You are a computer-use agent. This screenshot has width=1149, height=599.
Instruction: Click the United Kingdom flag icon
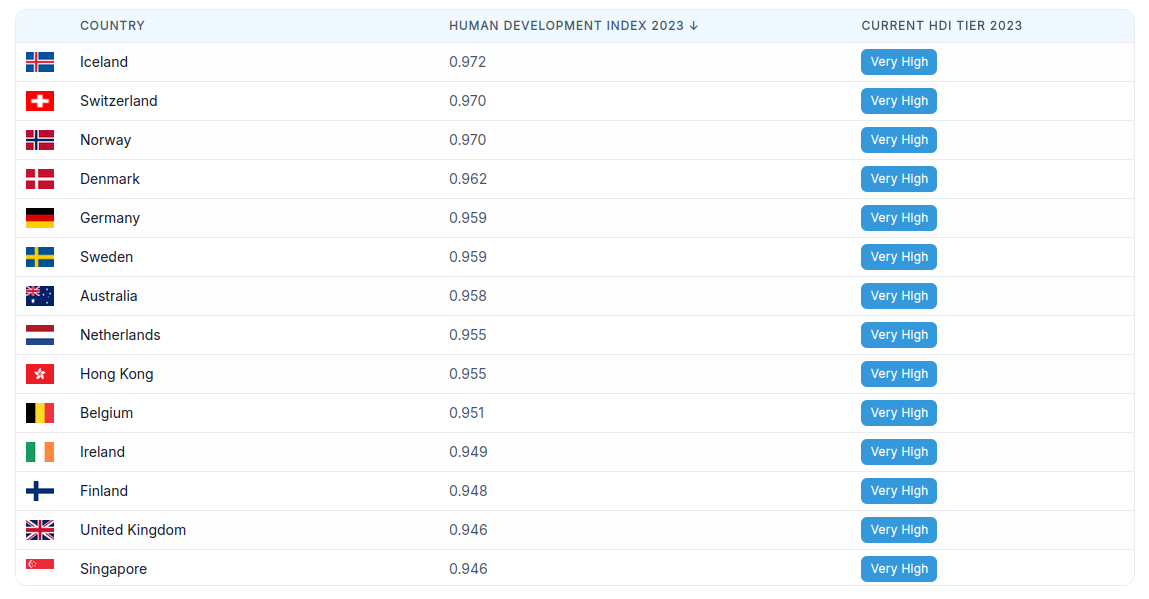(40, 529)
